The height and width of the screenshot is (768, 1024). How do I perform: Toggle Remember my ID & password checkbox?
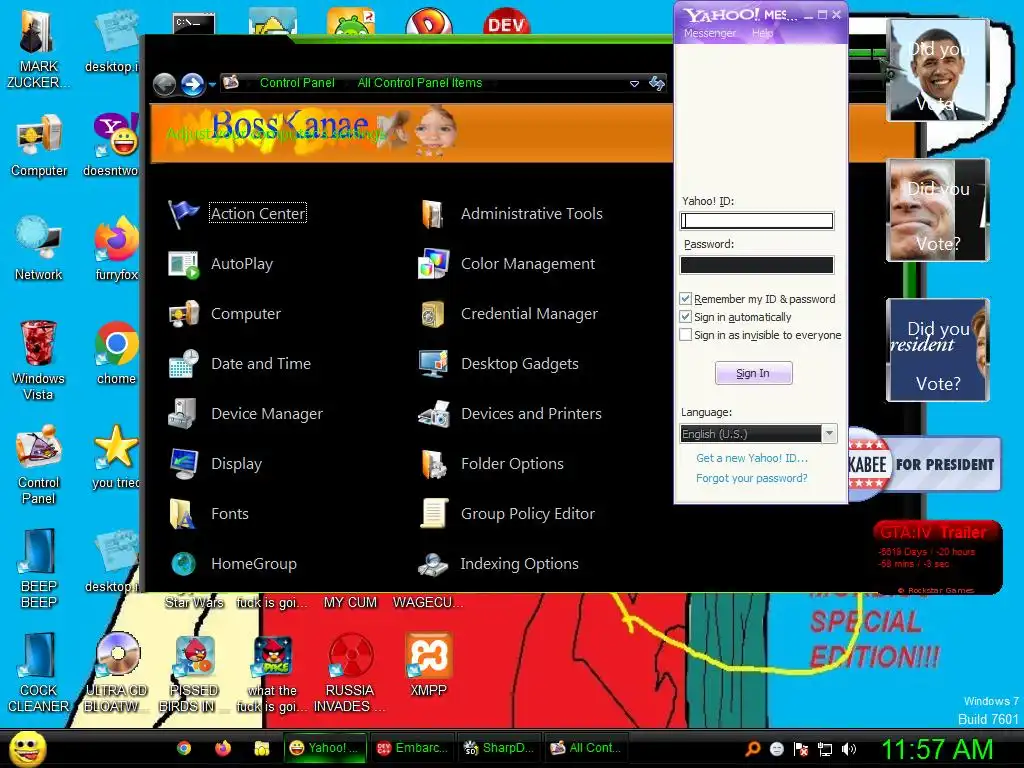pos(686,299)
